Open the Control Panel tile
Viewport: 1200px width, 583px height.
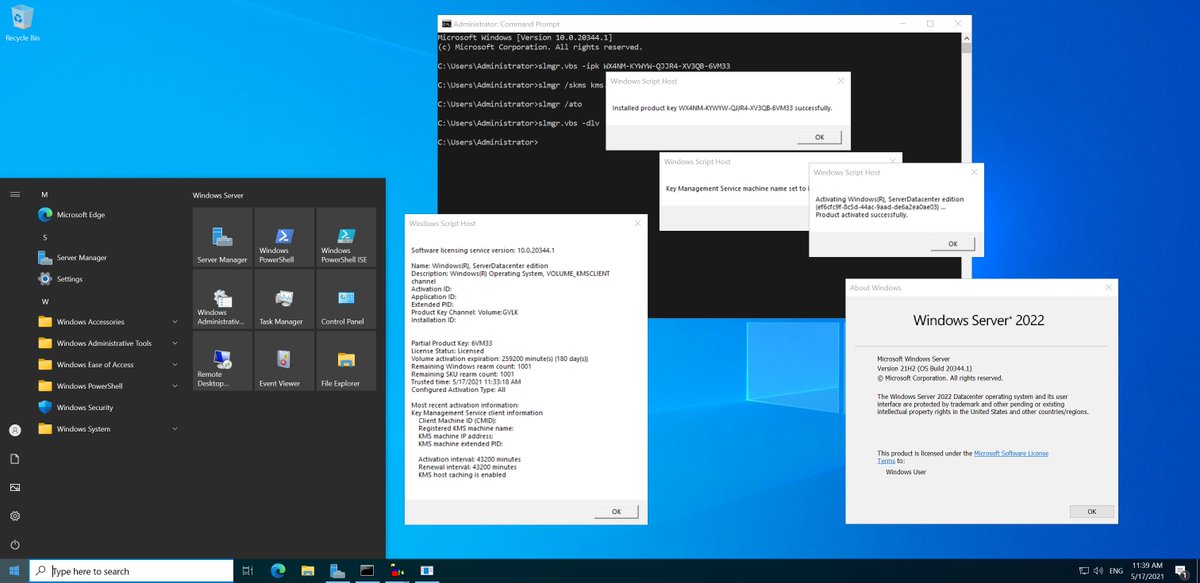[x=346, y=300]
